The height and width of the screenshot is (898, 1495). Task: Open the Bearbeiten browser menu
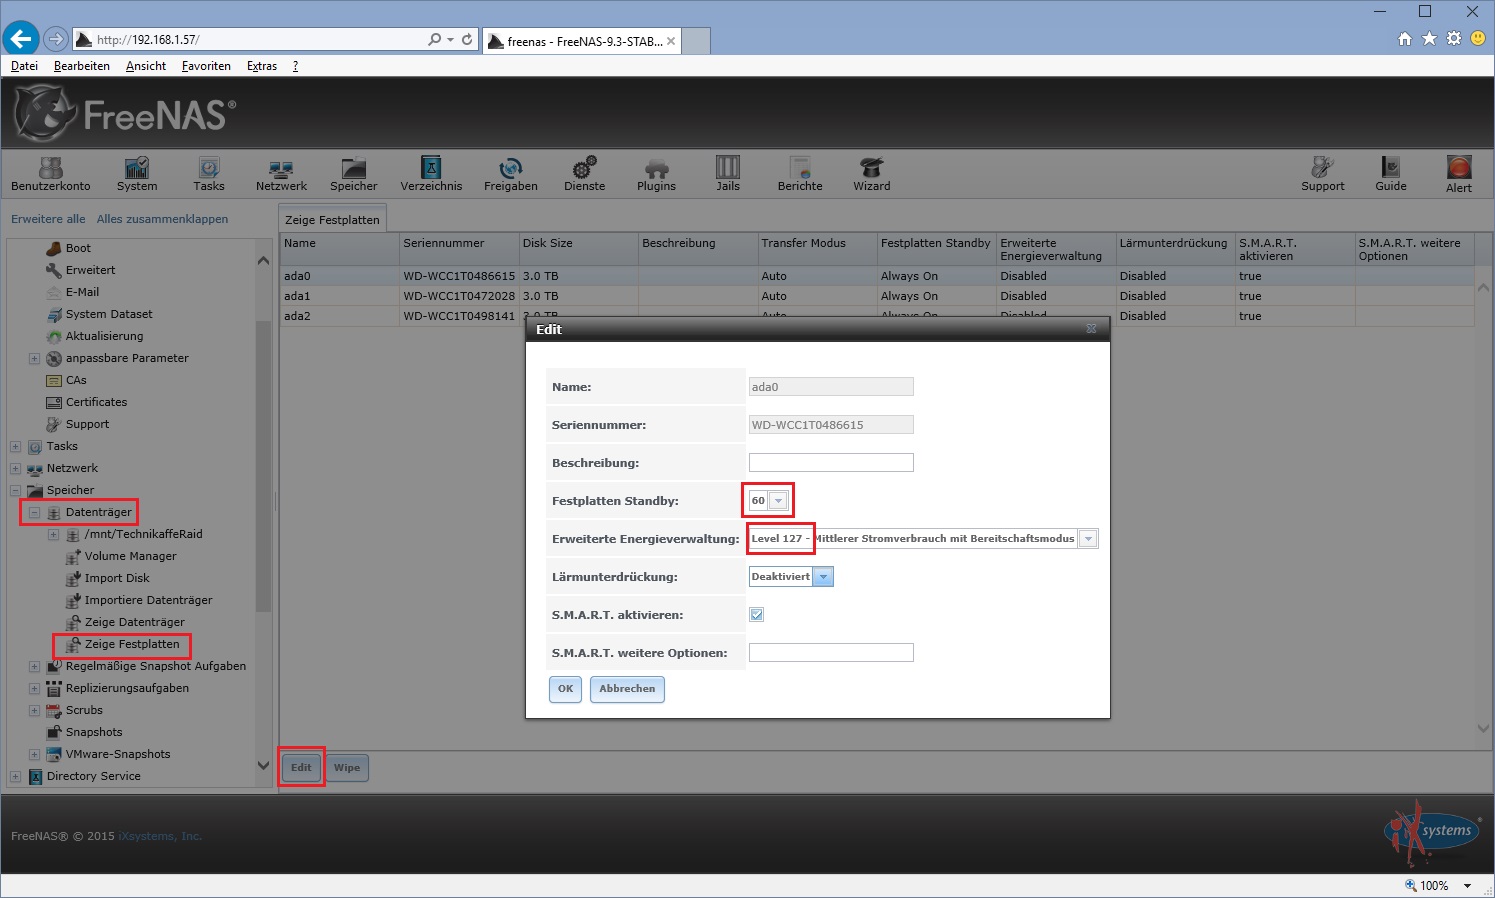click(x=82, y=66)
